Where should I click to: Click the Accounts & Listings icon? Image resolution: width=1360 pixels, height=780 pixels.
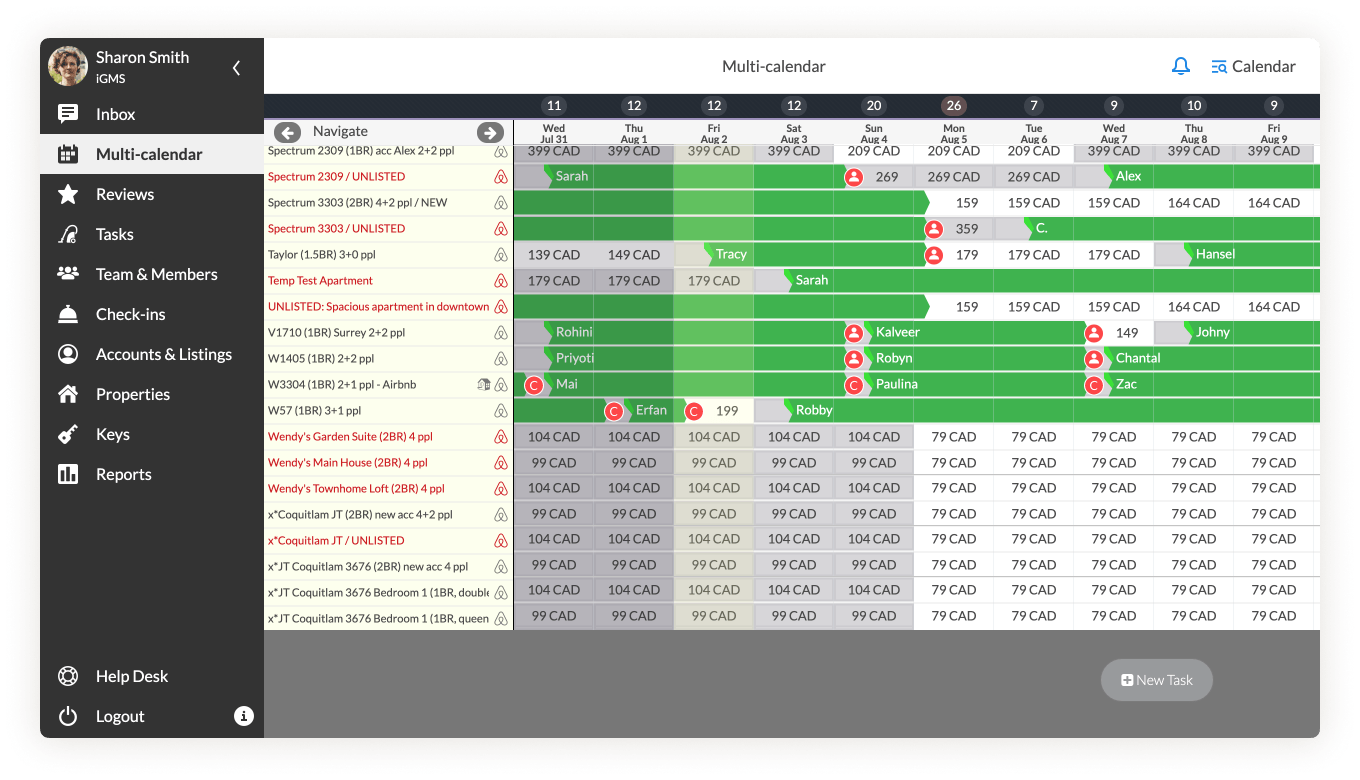pos(68,354)
